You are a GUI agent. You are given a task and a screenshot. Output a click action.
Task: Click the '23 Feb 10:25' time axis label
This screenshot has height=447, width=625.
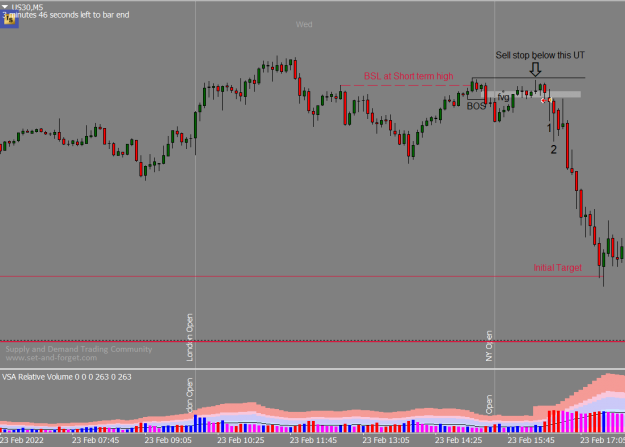240,440
